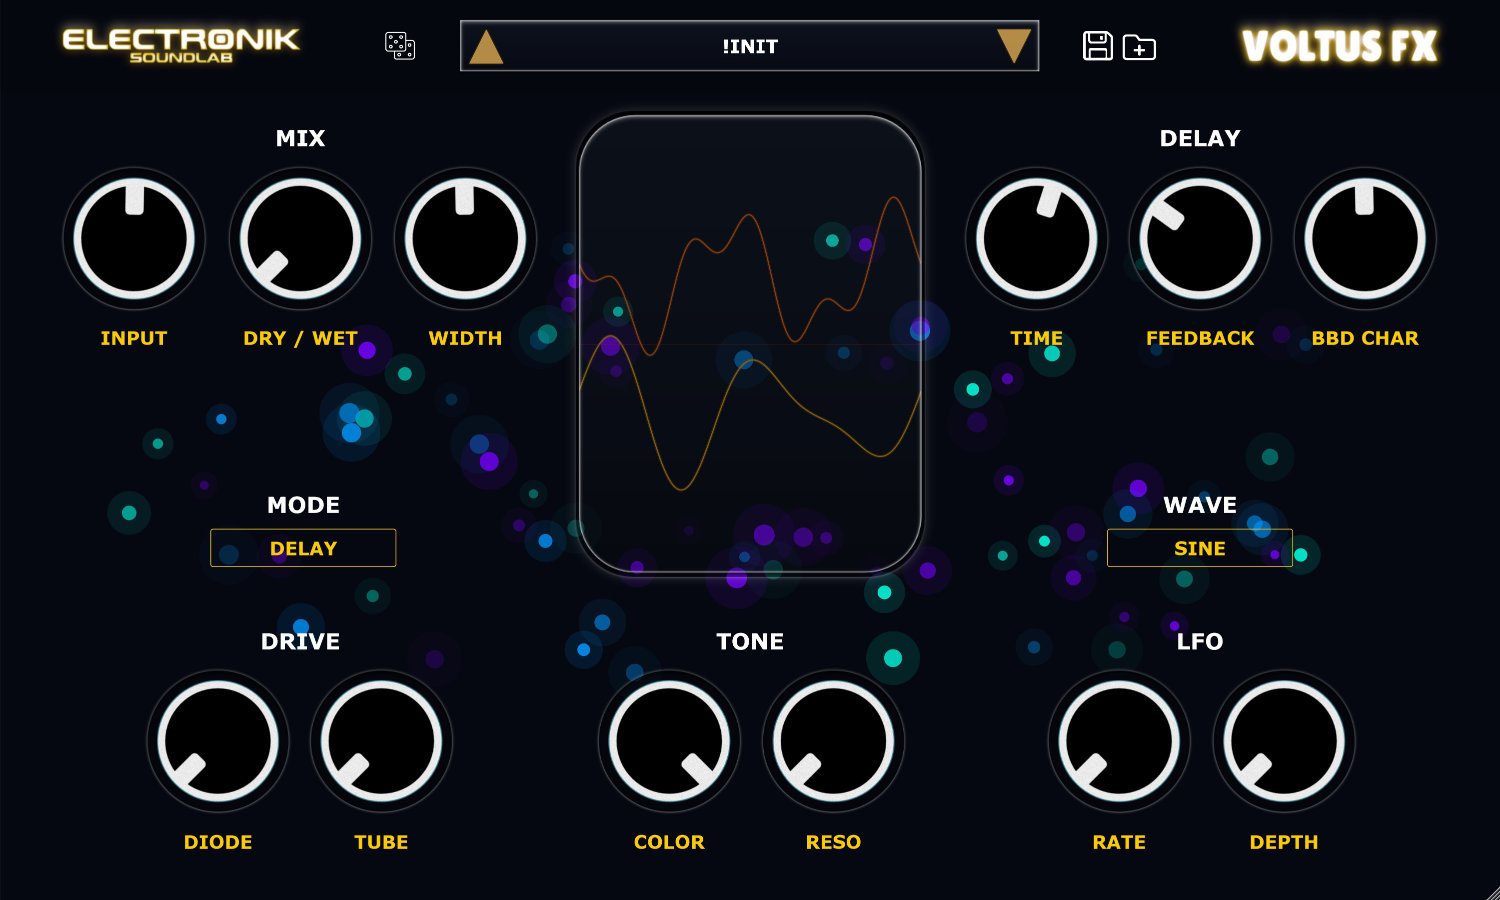Click the RESO label text
The height and width of the screenshot is (900, 1500).
tap(833, 842)
